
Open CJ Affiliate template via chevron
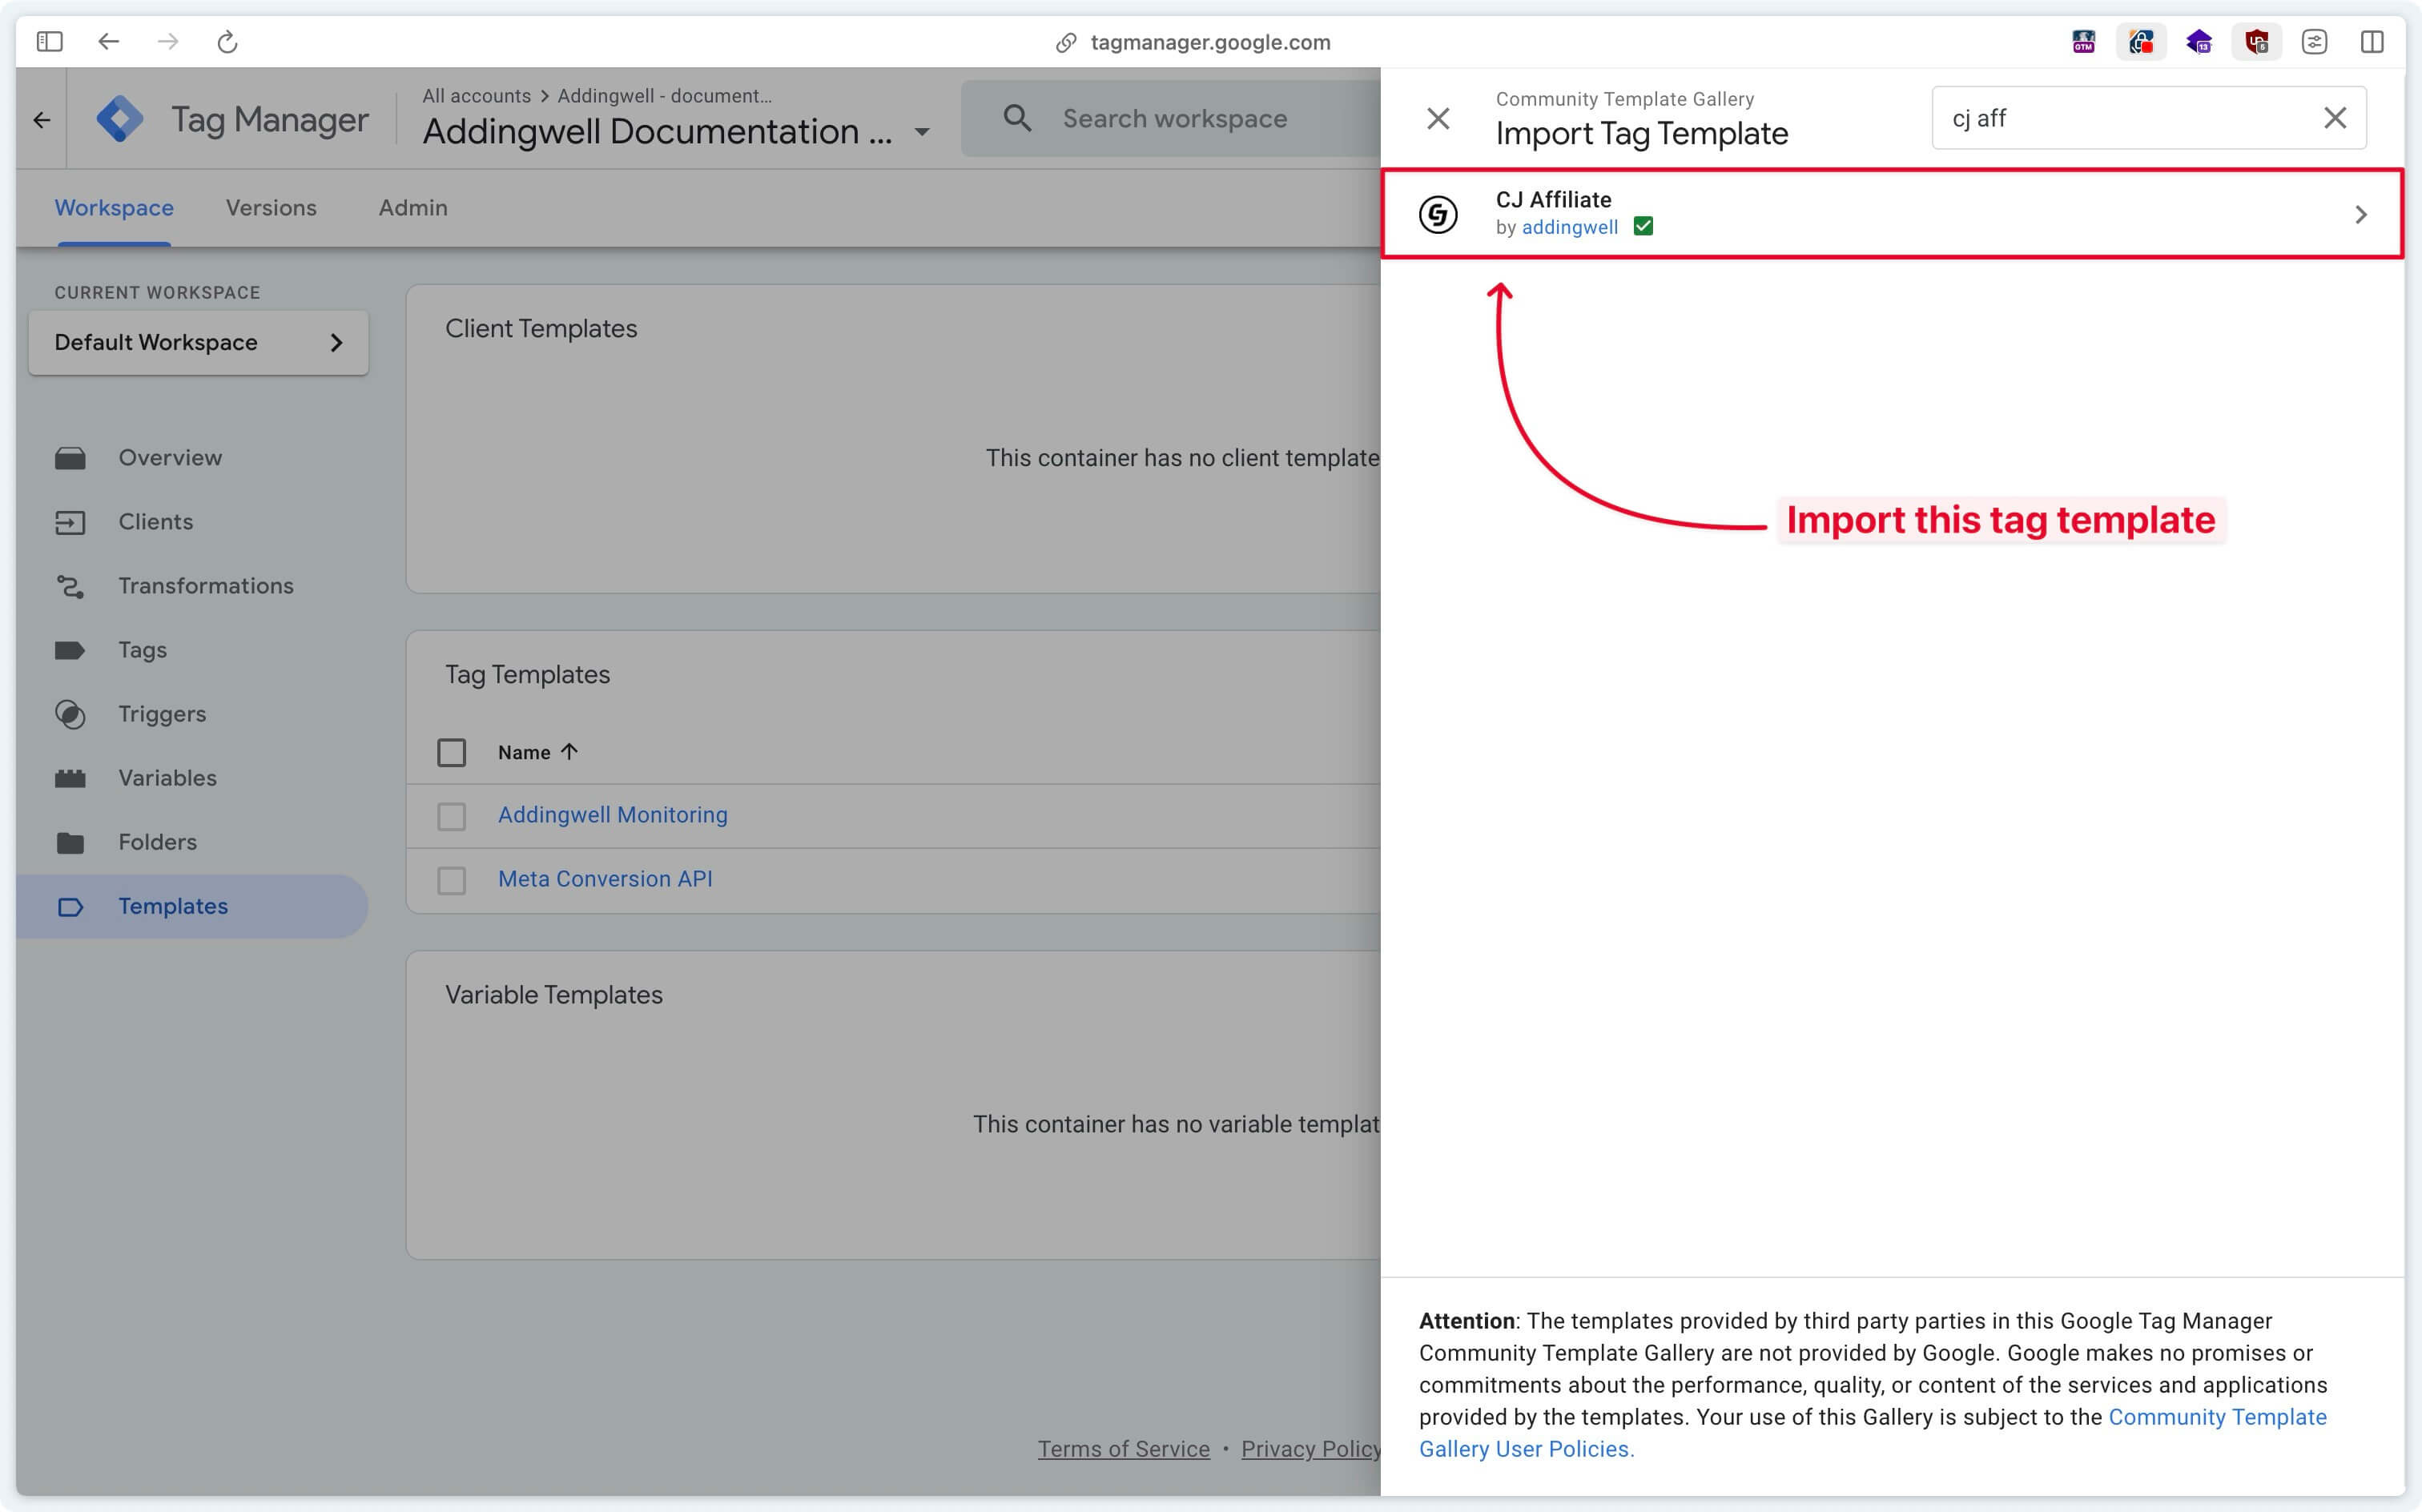coord(2361,214)
